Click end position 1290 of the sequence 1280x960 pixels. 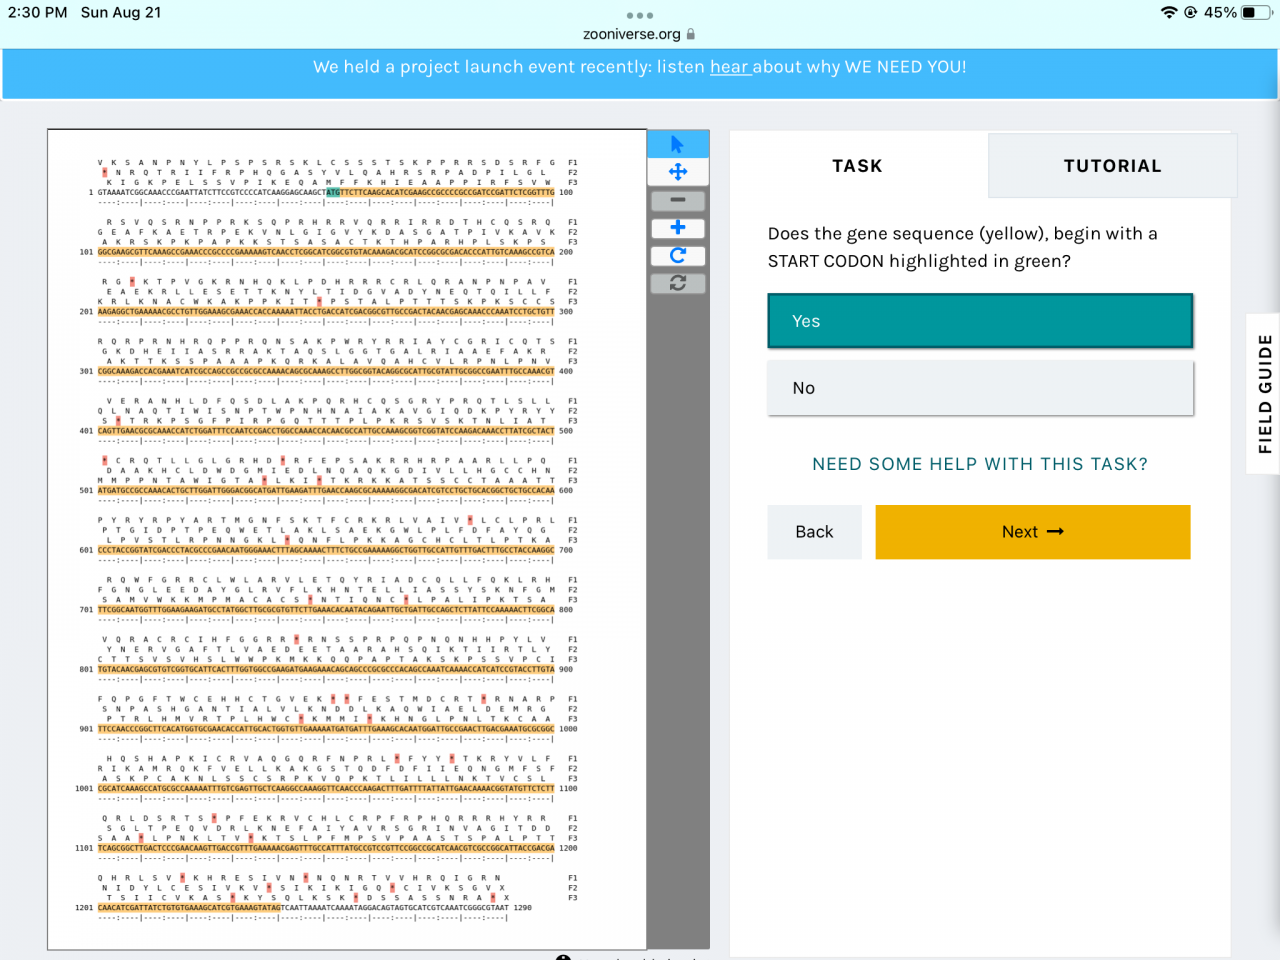(522, 908)
